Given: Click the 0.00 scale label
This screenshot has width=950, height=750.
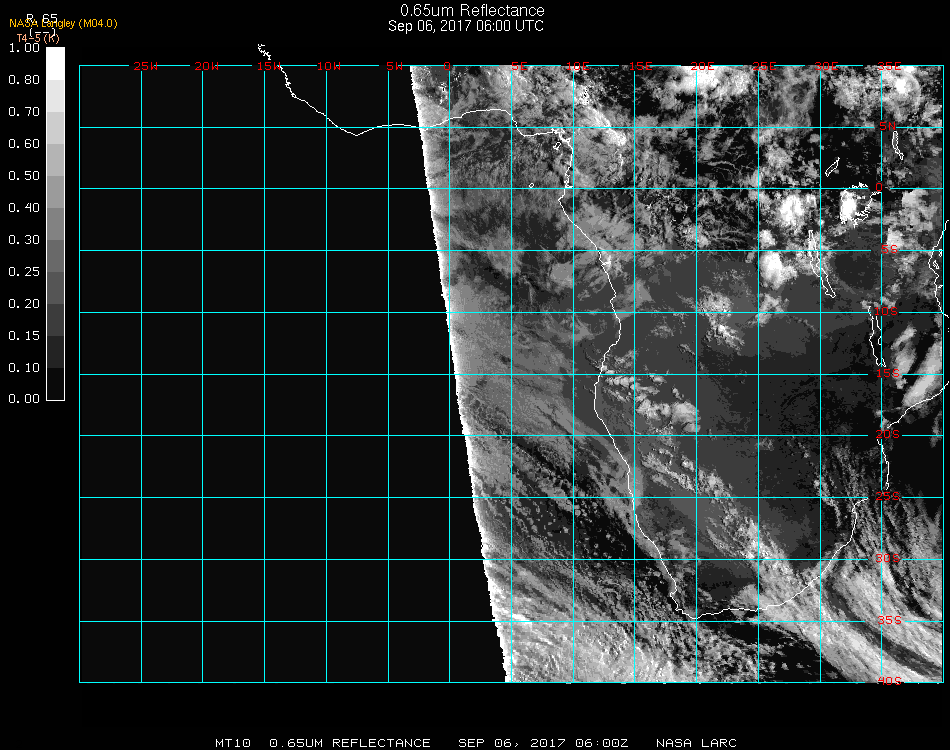Looking at the screenshot, I should tap(24, 399).
